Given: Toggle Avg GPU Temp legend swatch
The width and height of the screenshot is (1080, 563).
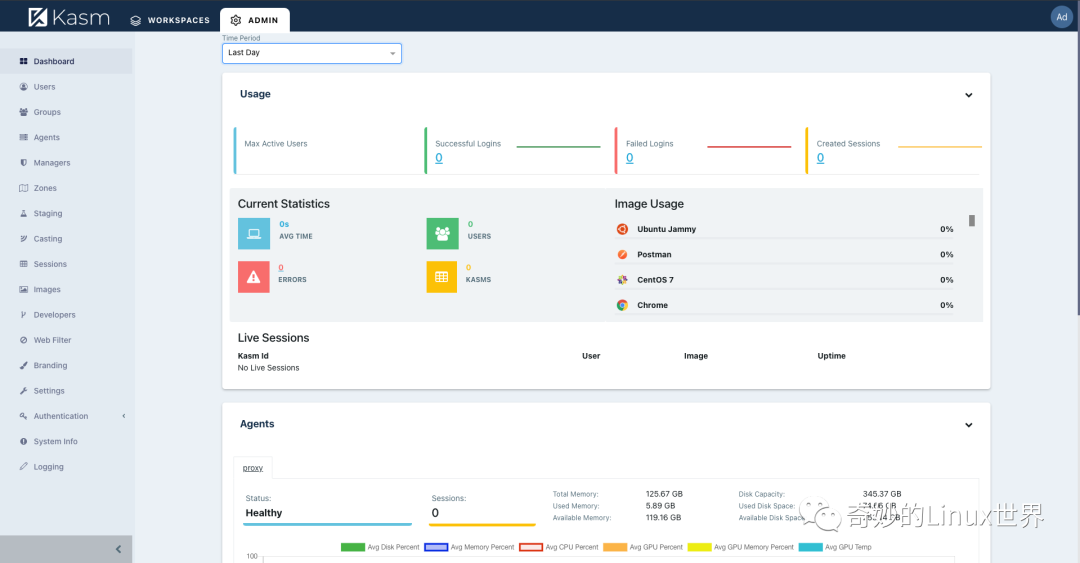Looking at the screenshot, I should (811, 547).
